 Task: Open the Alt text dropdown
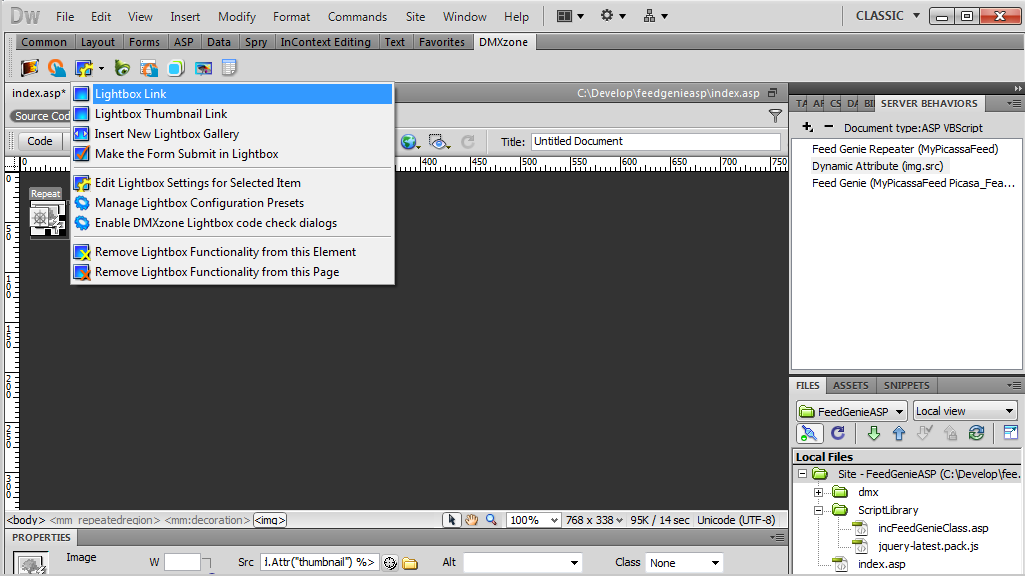522,563
